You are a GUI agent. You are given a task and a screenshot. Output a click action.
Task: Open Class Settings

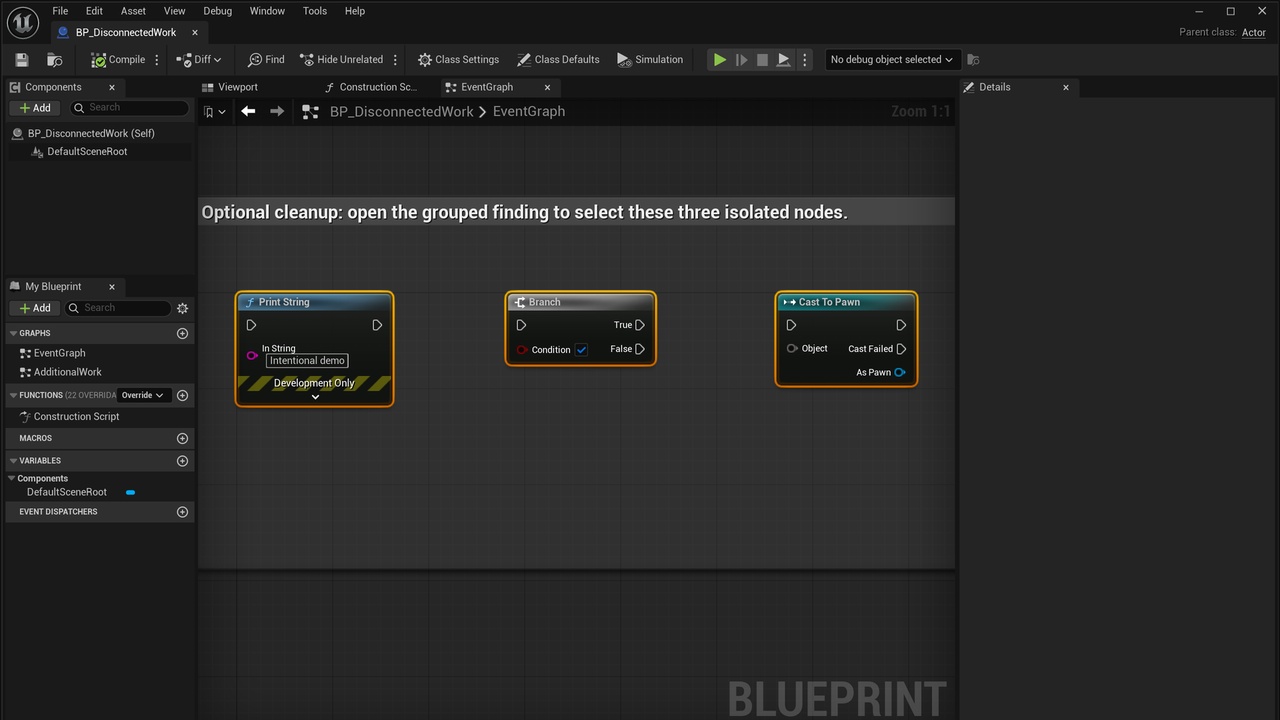coord(458,60)
